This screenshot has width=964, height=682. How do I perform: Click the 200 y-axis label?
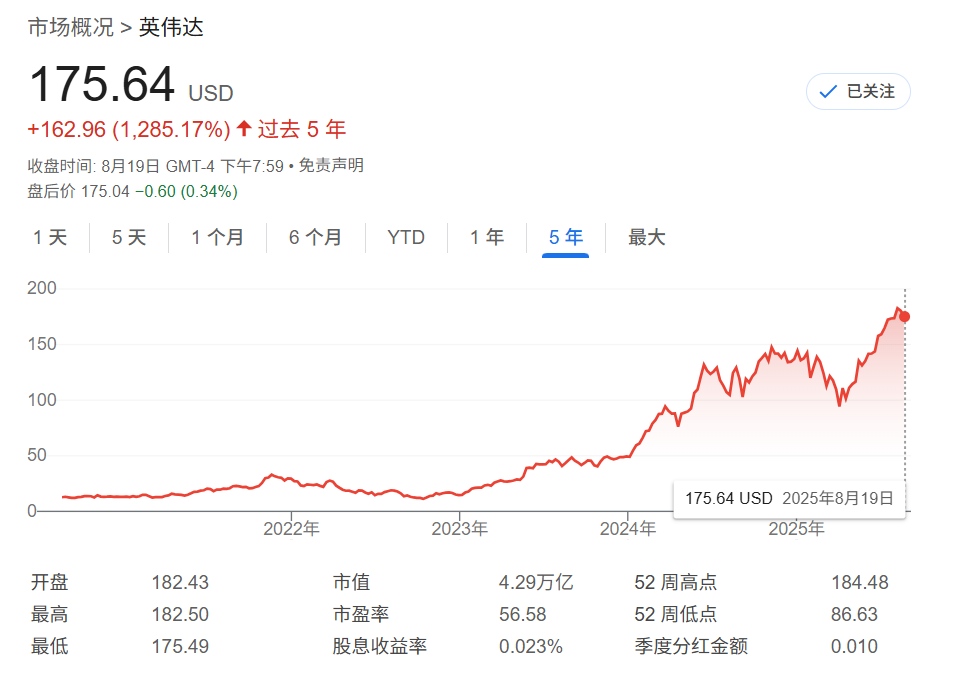tap(42, 288)
